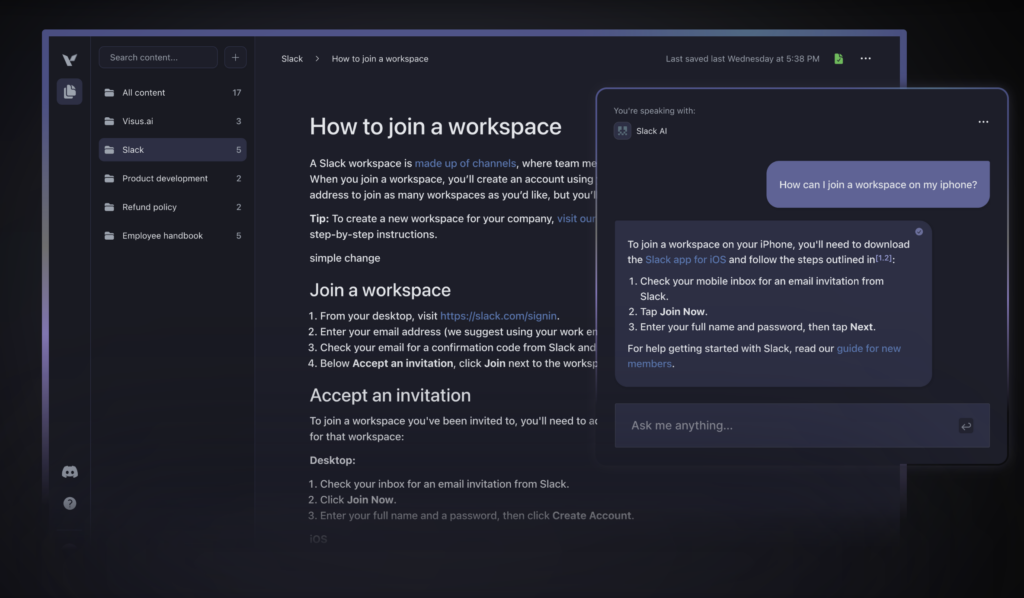The width and height of the screenshot is (1024, 598).
Task: Click the help question mark icon
Action: (x=69, y=503)
